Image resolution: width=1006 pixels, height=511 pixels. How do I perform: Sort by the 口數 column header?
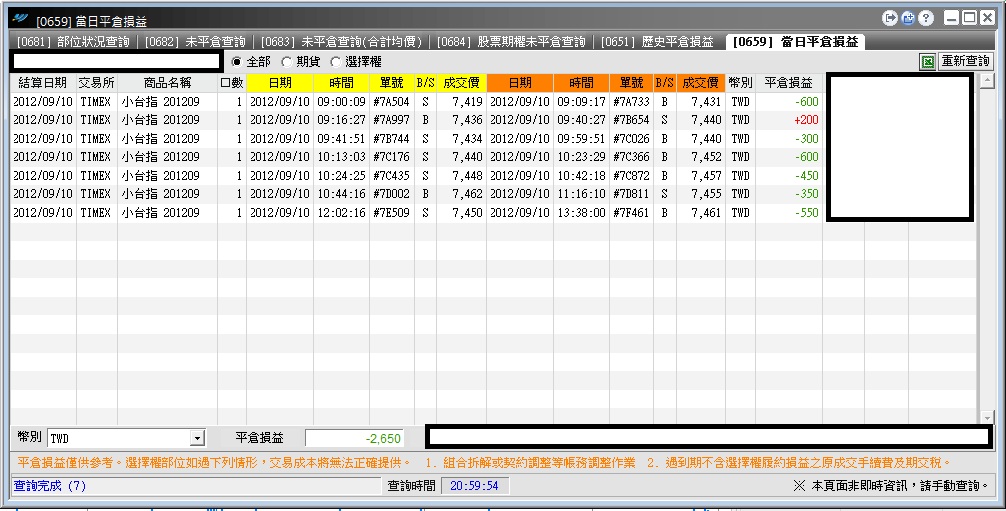[232, 83]
